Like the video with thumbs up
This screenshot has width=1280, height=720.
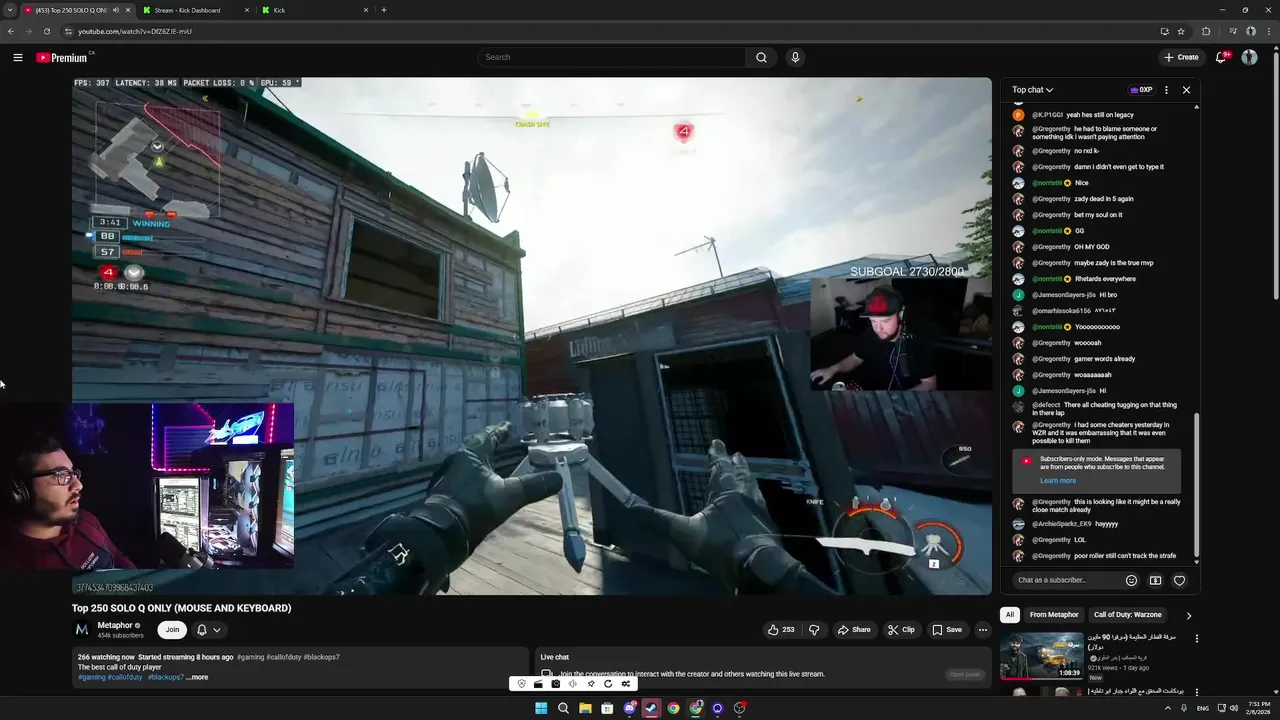(x=781, y=630)
